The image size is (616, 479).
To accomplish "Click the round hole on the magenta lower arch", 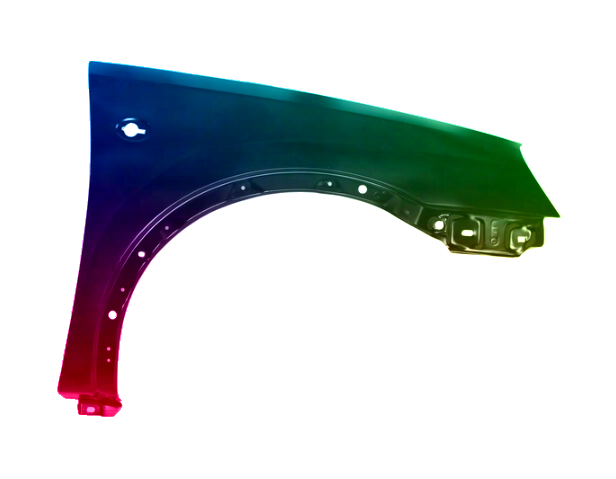I will 112,315.
